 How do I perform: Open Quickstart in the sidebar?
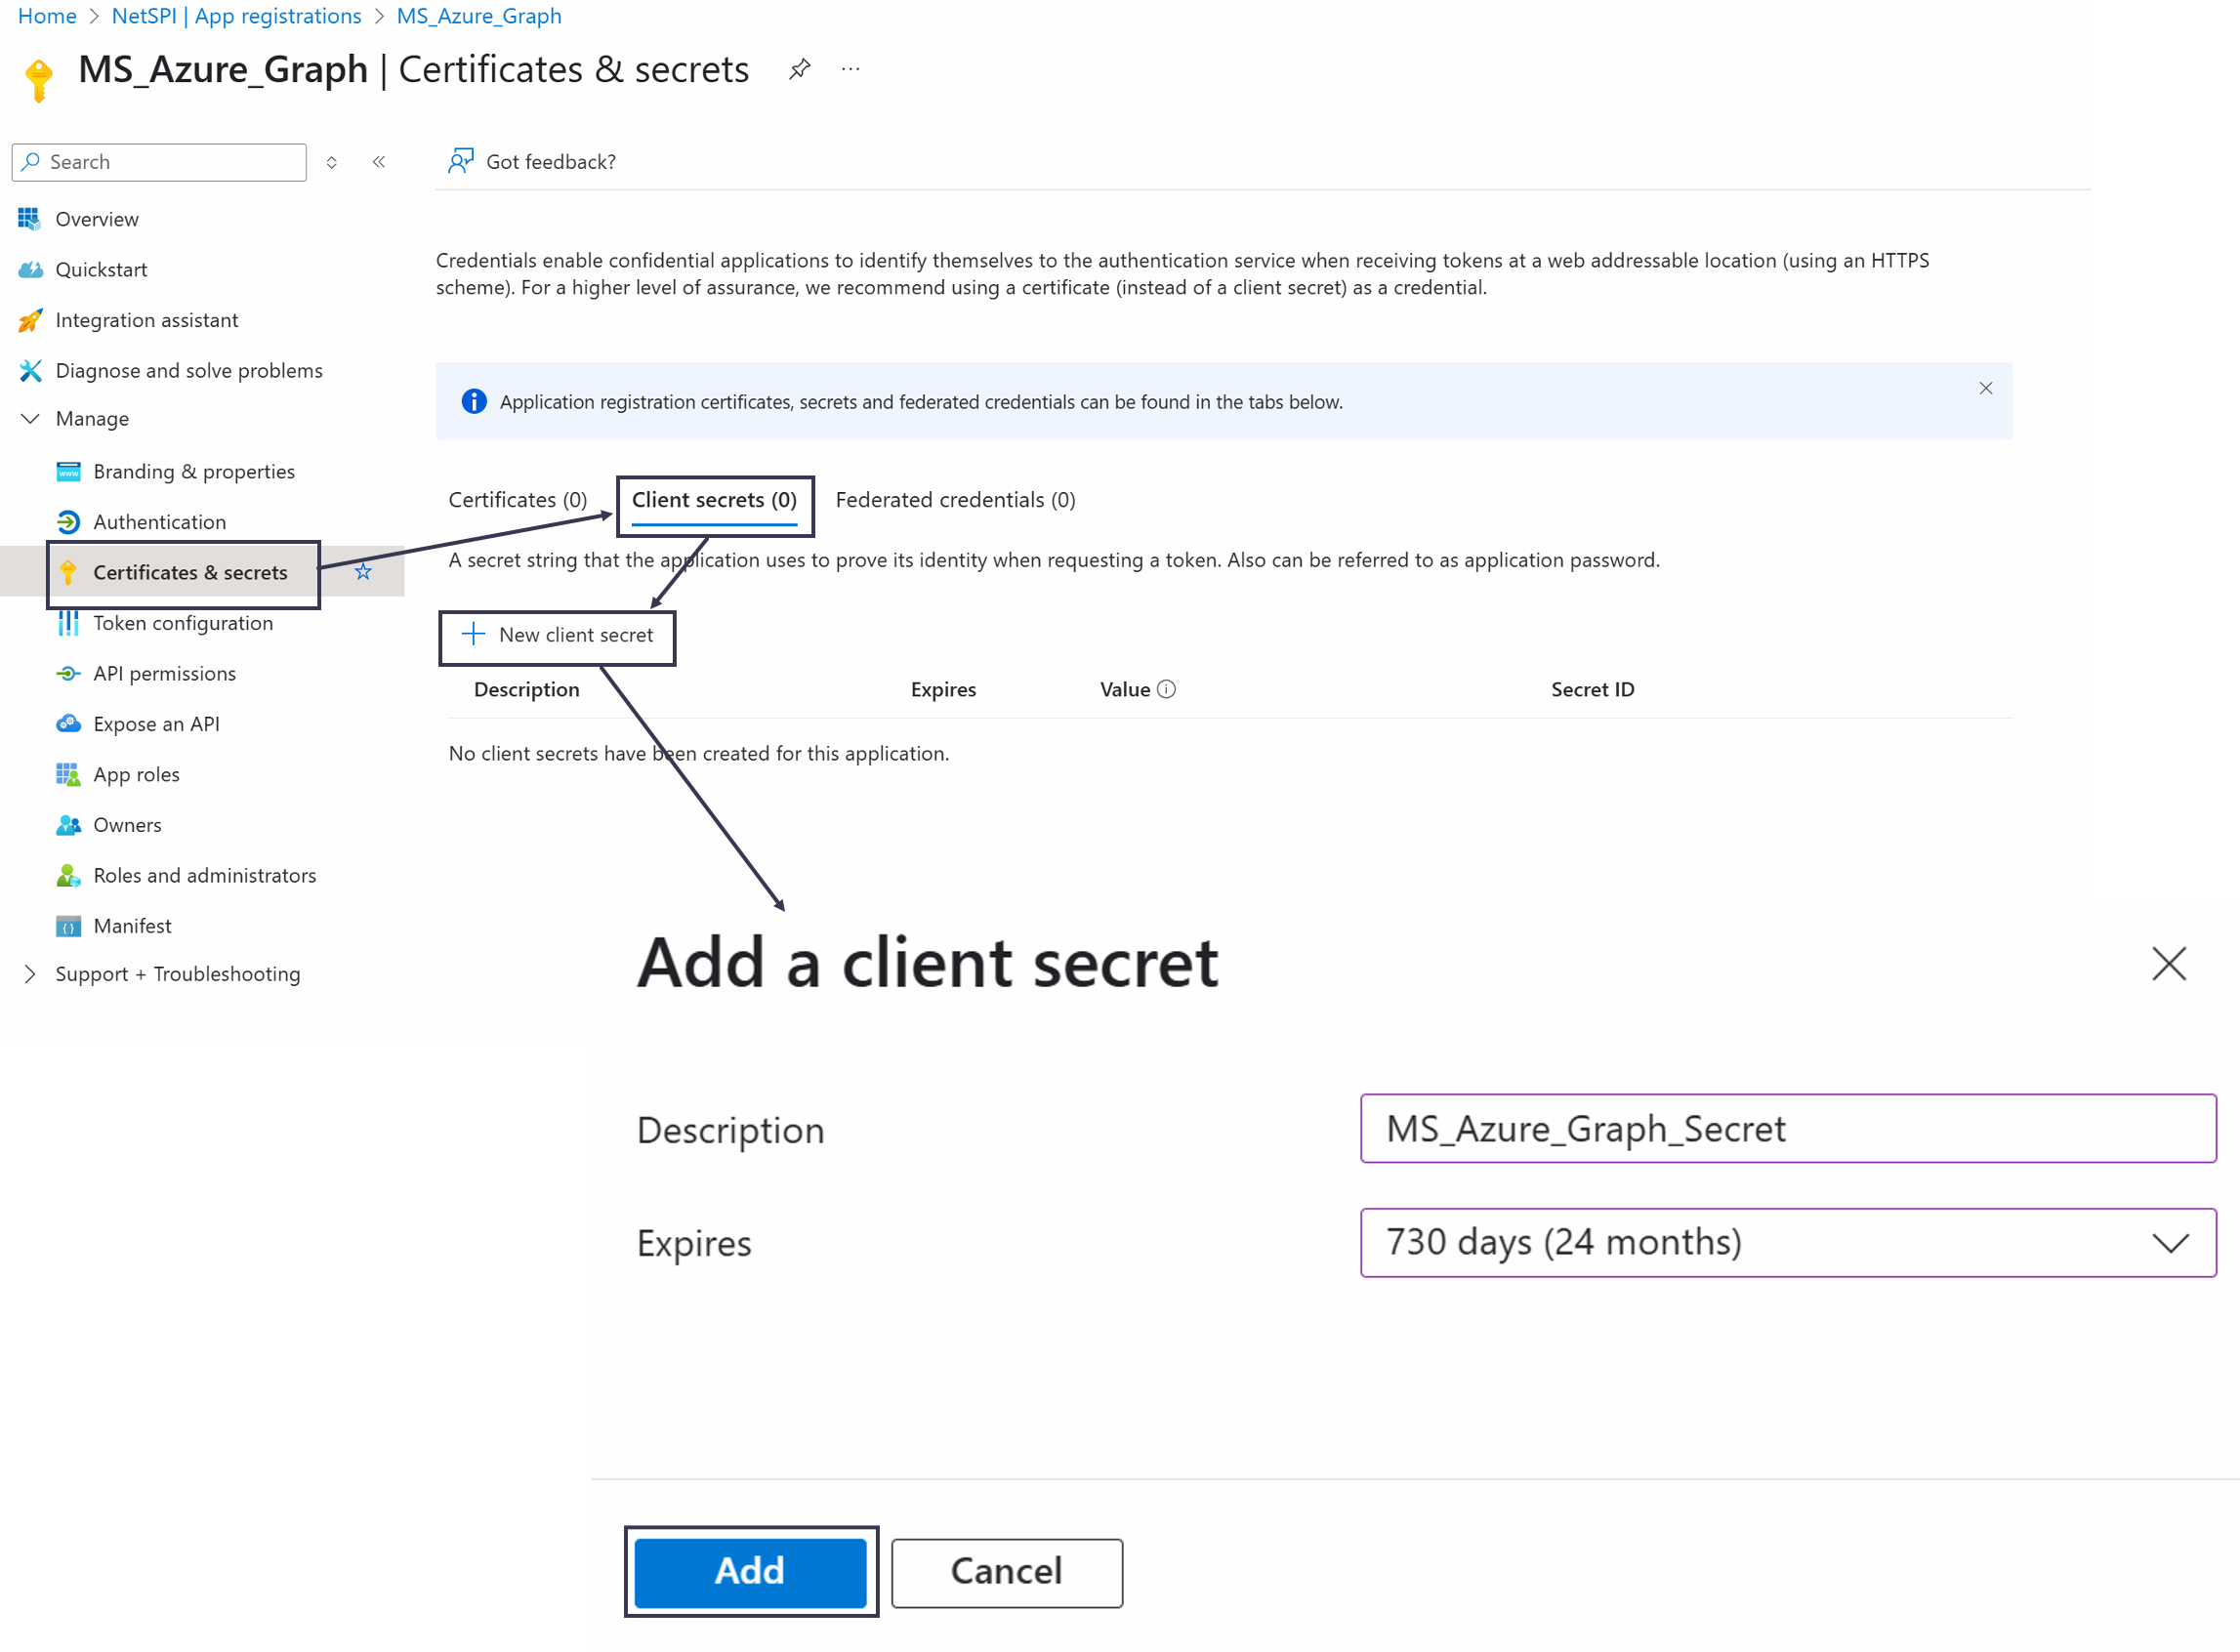click(101, 270)
